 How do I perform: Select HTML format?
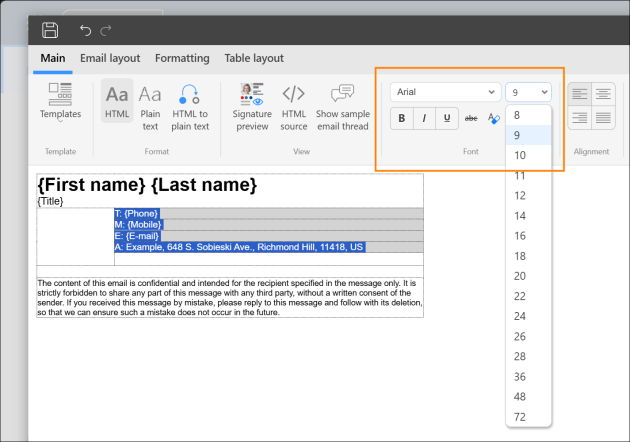[117, 102]
